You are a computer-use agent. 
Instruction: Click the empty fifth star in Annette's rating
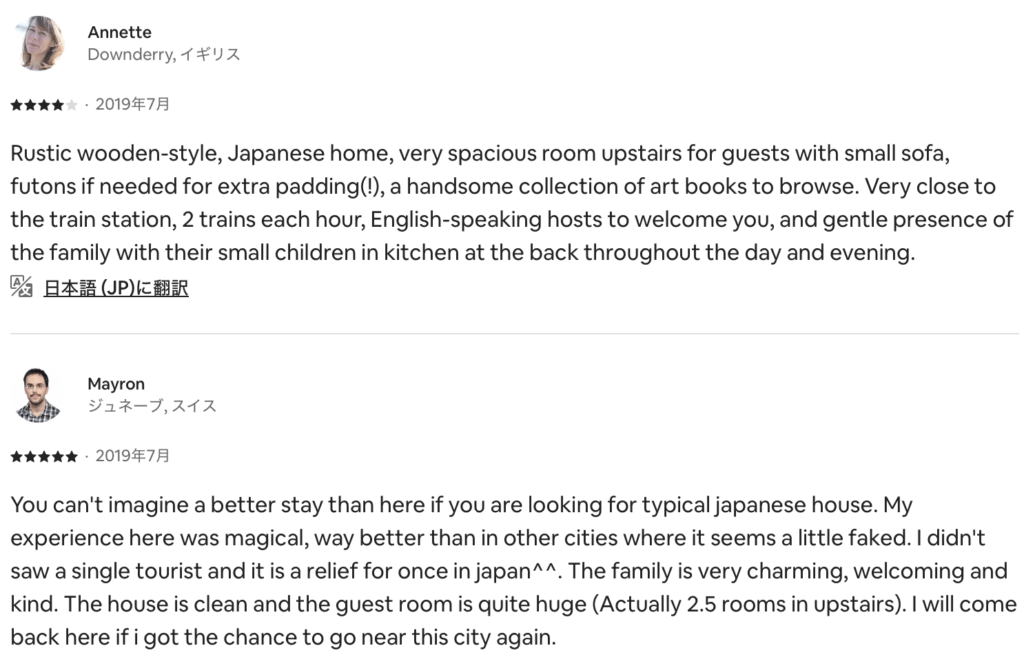pos(72,104)
